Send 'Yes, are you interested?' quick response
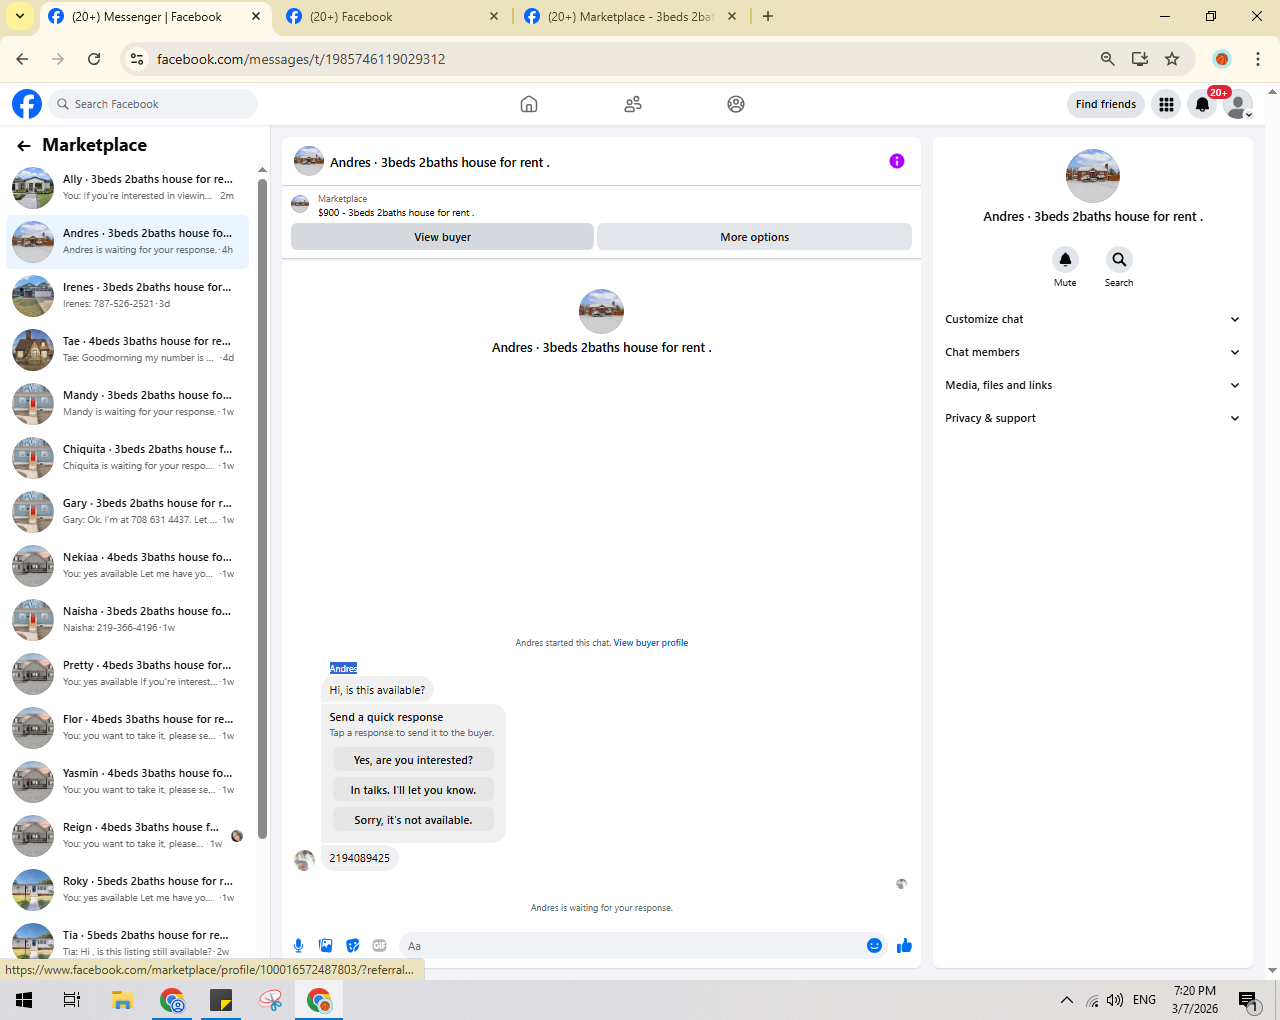The width and height of the screenshot is (1280, 1020). point(413,760)
